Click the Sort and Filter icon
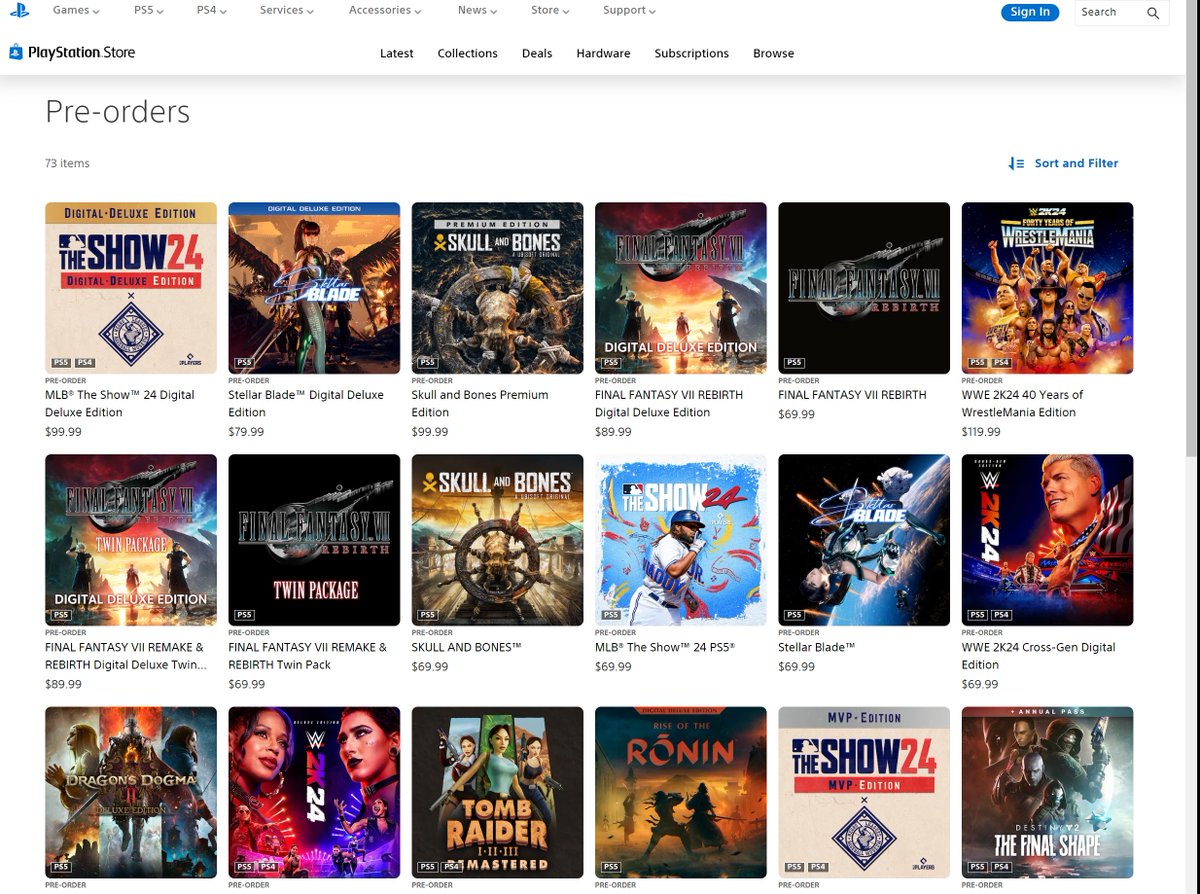 pos(1016,163)
